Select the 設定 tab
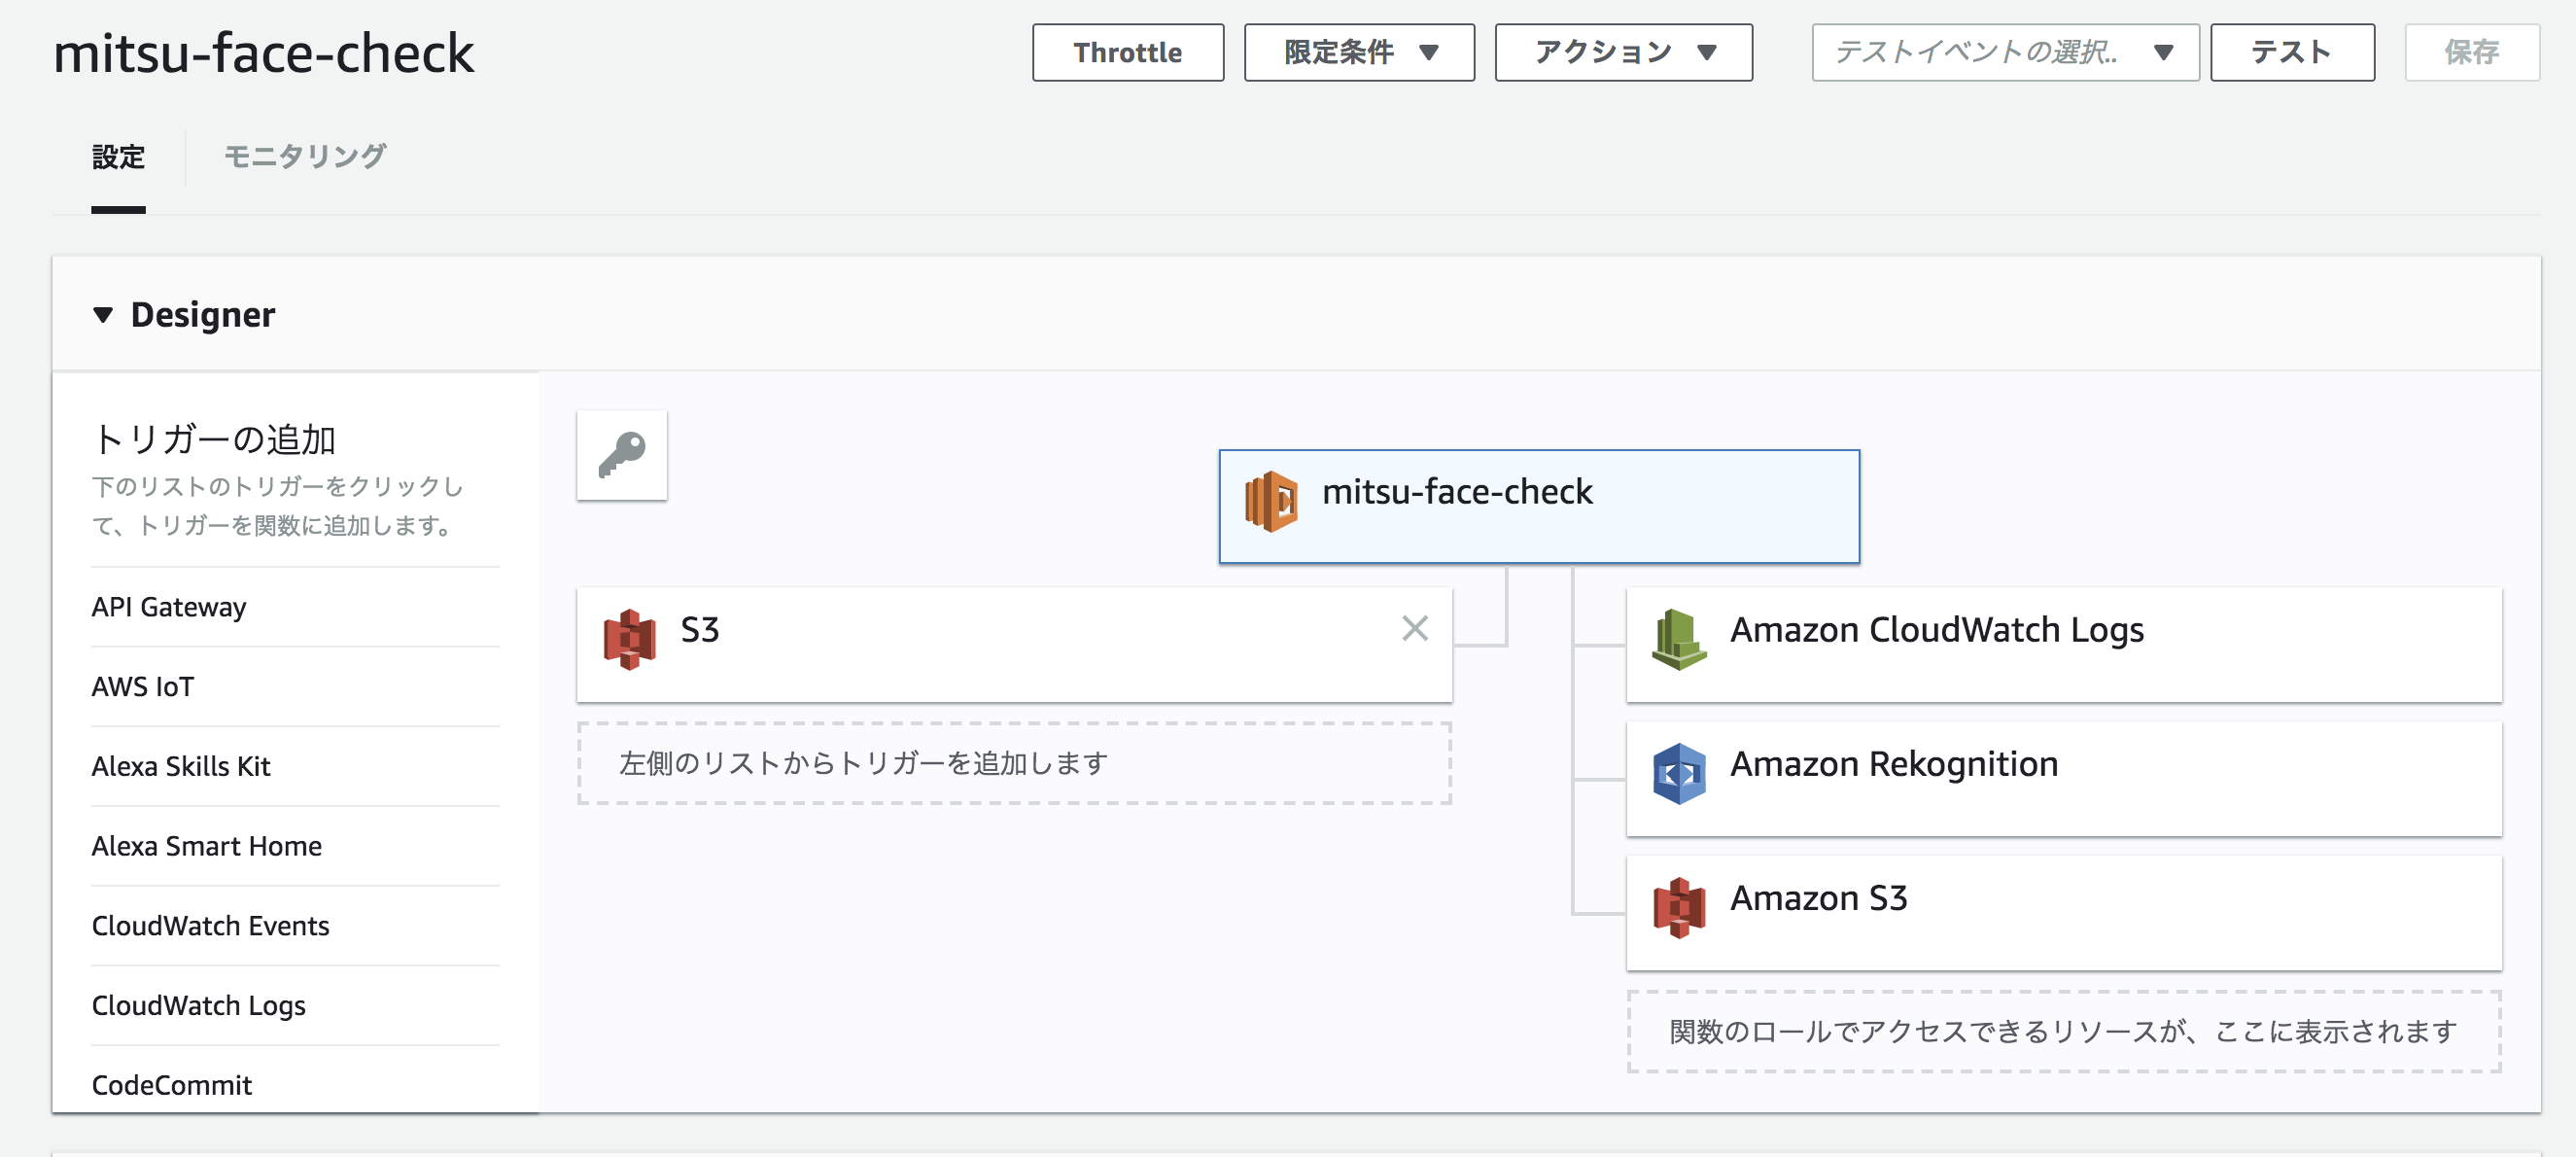 pyautogui.click(x=118, y=157)
